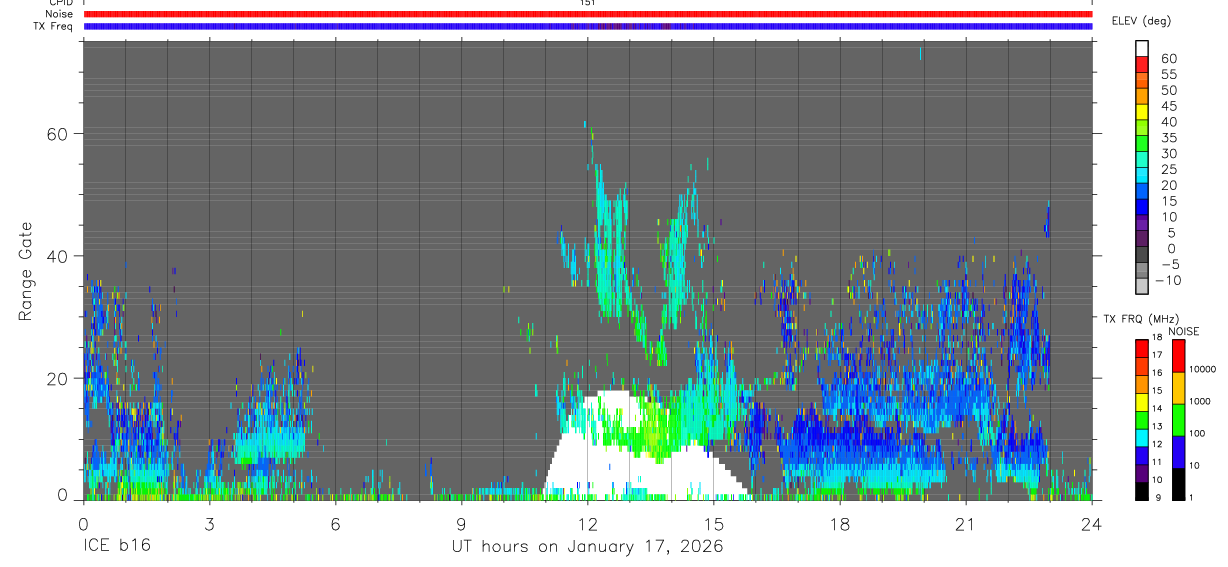Click the 'ELEV (deg)' colorbar title
Image resolution: width=1228 pixels, height=567 pixels.
coord(1142,21)
